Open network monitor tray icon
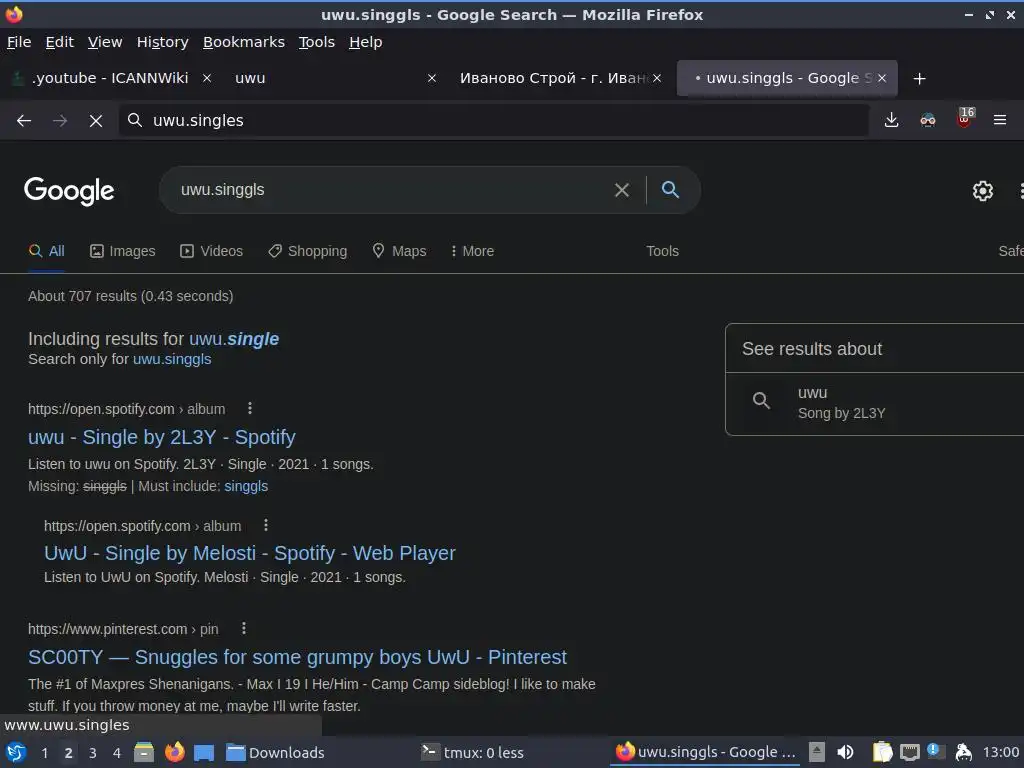Screen dimensions: 1024x768 click(910, 753)
